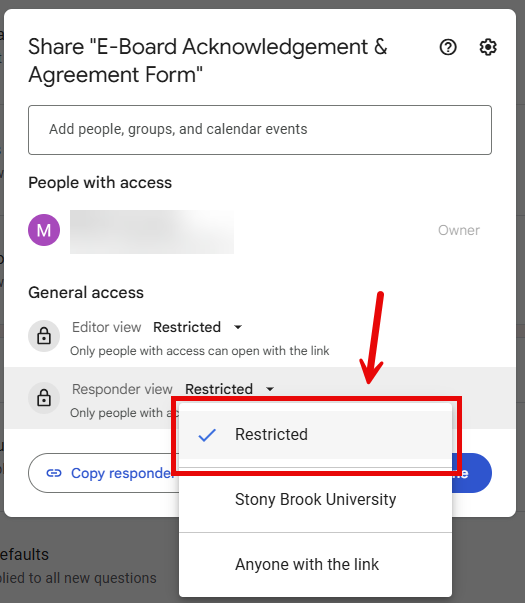This screenshot has width=525, height=603.
Task: Click the Responder view lock icon
Action: pyautogui.click(x=44, y=398)
